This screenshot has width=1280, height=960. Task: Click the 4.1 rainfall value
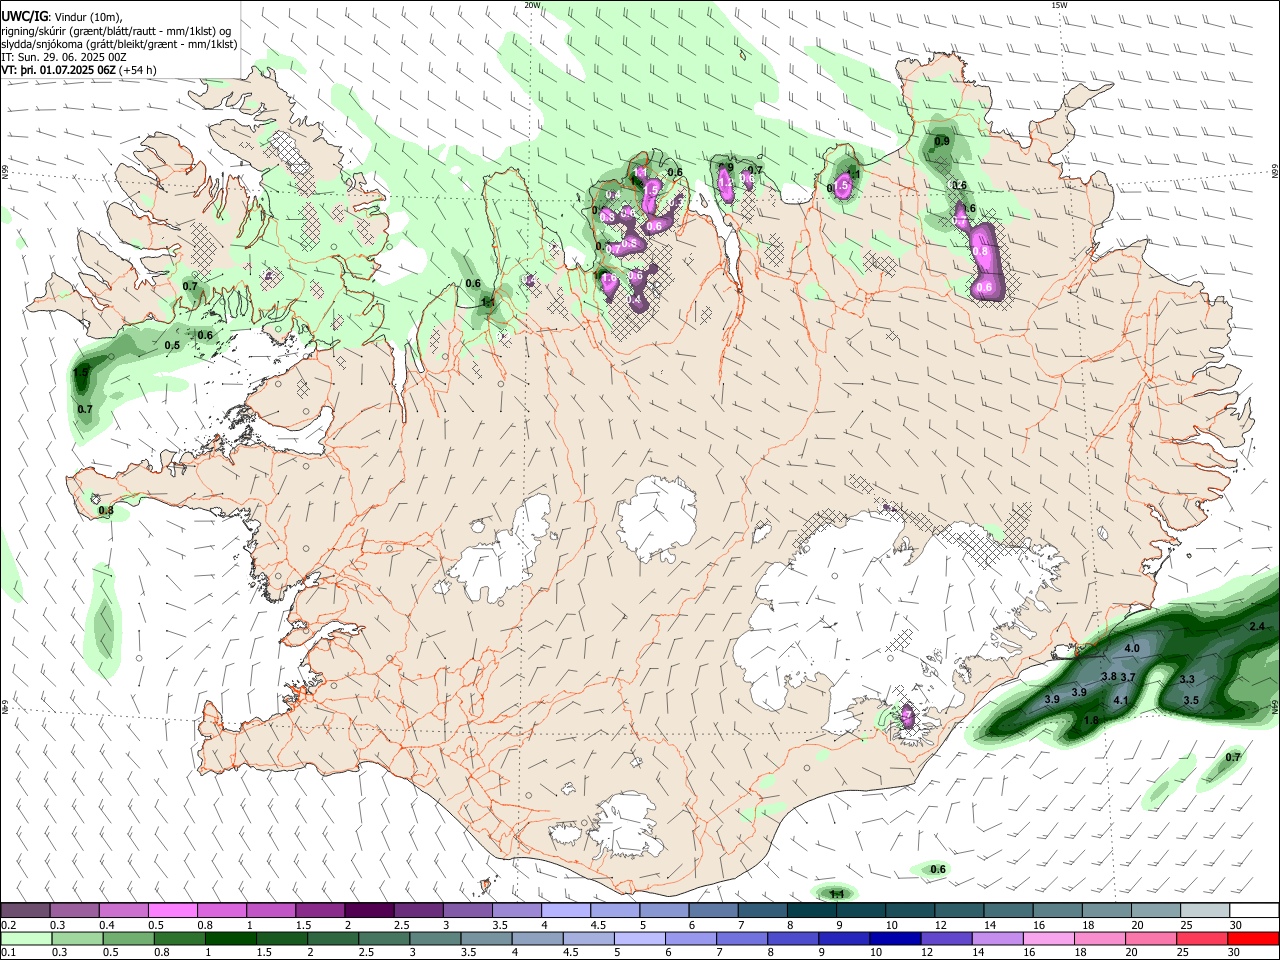click(1121, 700)
